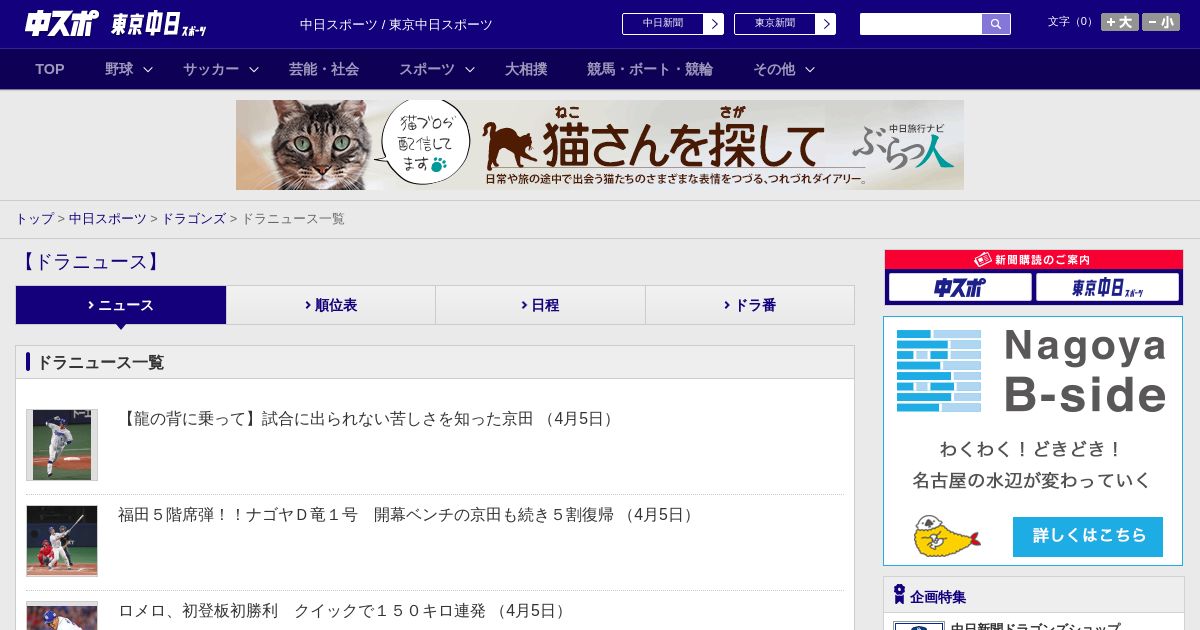This screenshot has height=630, width=1200.
Task: Click the shachihoko mascot icon in ad
Action: tap(946, 537)
